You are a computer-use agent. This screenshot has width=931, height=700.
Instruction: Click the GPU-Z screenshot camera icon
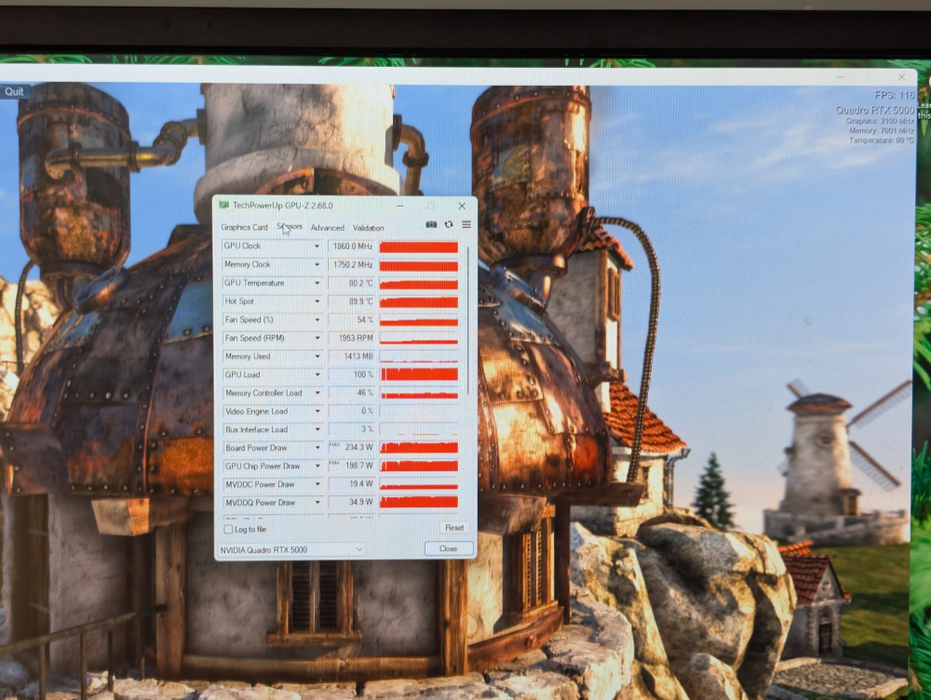click(431, 224)
